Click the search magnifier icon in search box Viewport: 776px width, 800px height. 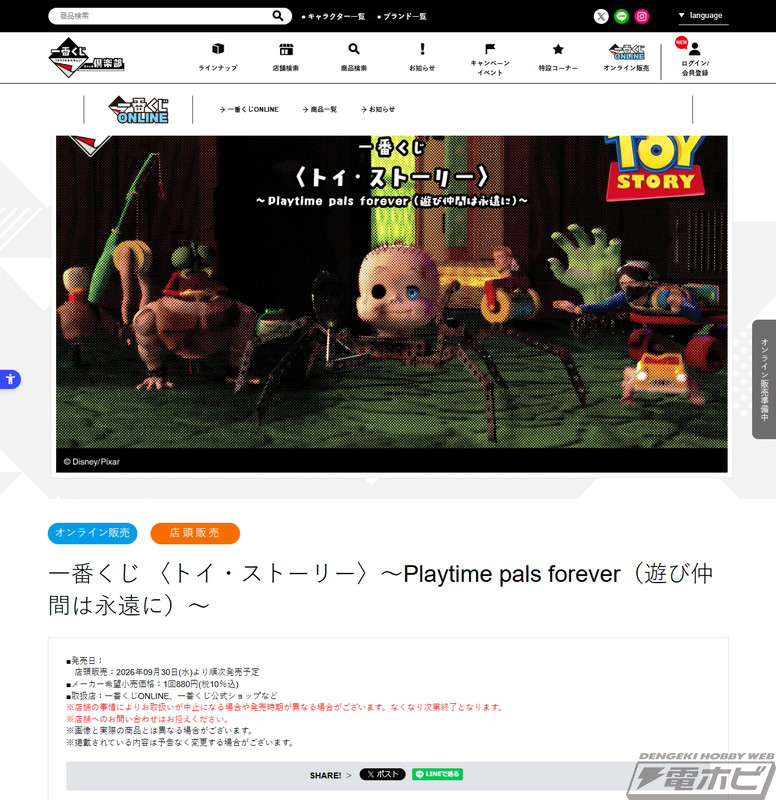pos(278,16)
